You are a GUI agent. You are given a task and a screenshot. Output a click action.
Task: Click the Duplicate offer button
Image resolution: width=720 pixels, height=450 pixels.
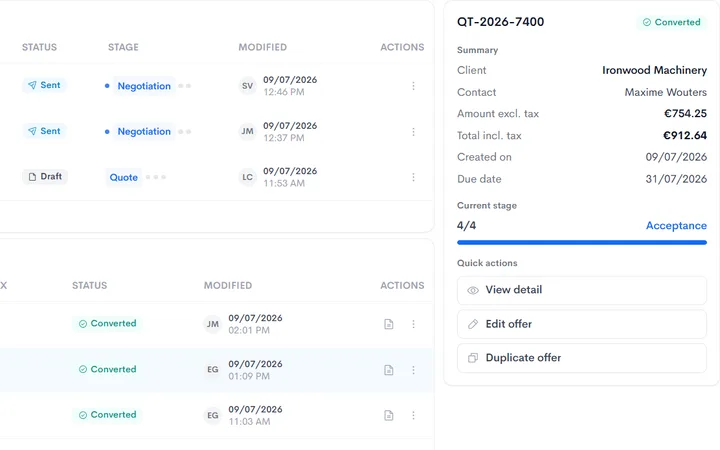click(582, 358)
